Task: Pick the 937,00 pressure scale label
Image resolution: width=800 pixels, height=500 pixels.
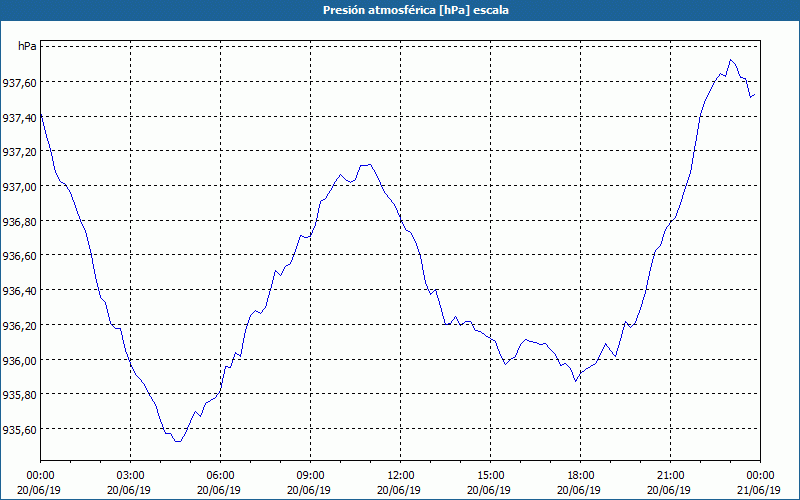Action: (x=20, y=187)
